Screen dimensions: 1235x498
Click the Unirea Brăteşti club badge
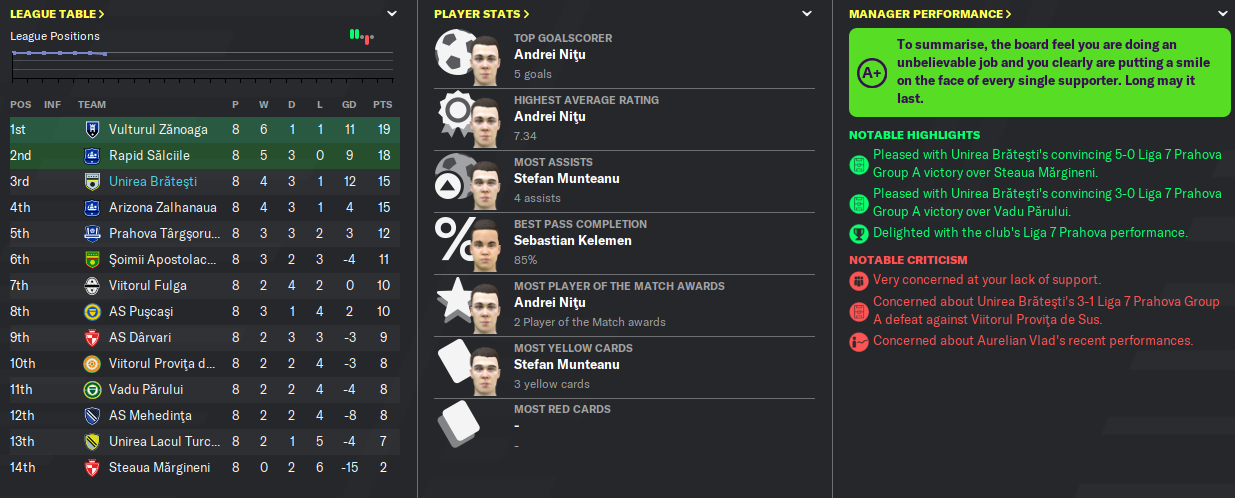click(x=92, y=181)
